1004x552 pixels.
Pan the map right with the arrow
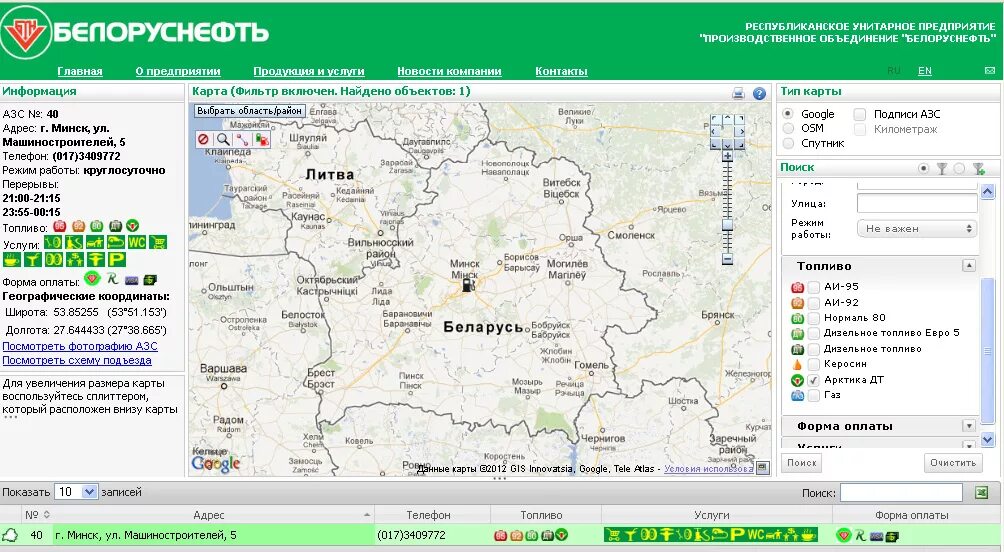tap(739, 132)
